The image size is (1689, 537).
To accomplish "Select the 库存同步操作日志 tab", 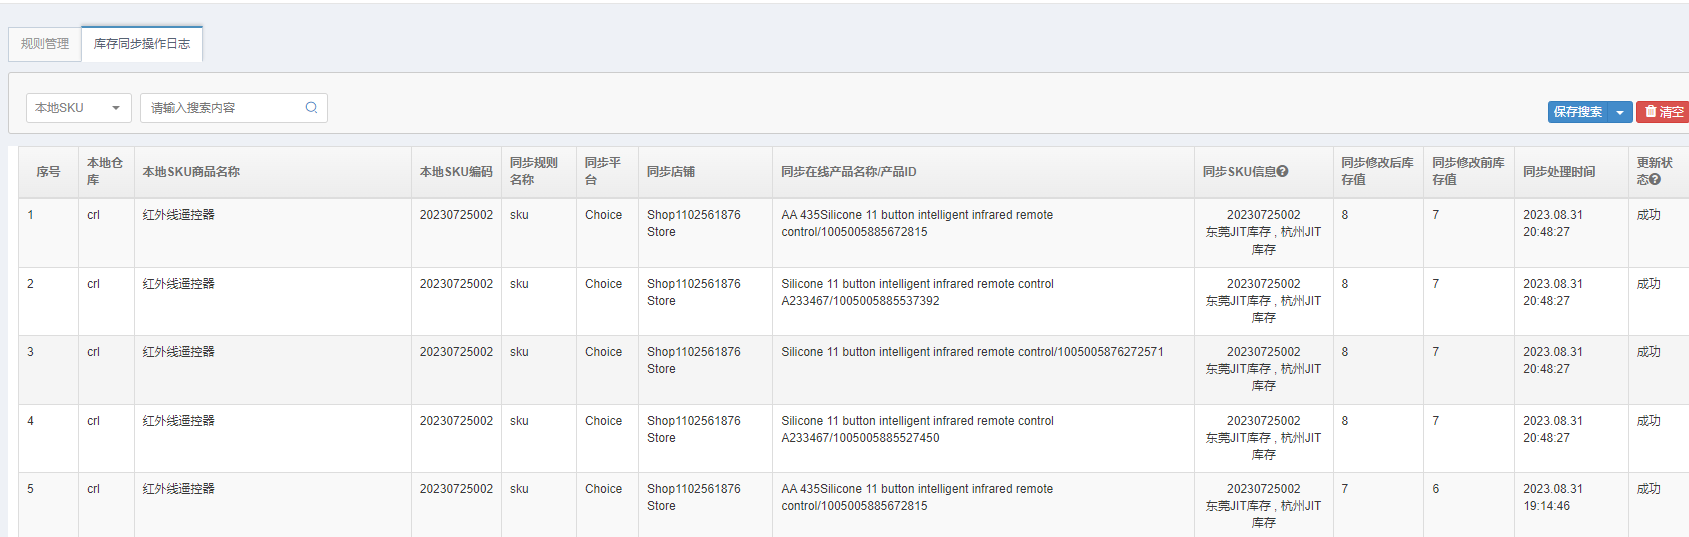I will pyautogui.click(x=142, y=44).
